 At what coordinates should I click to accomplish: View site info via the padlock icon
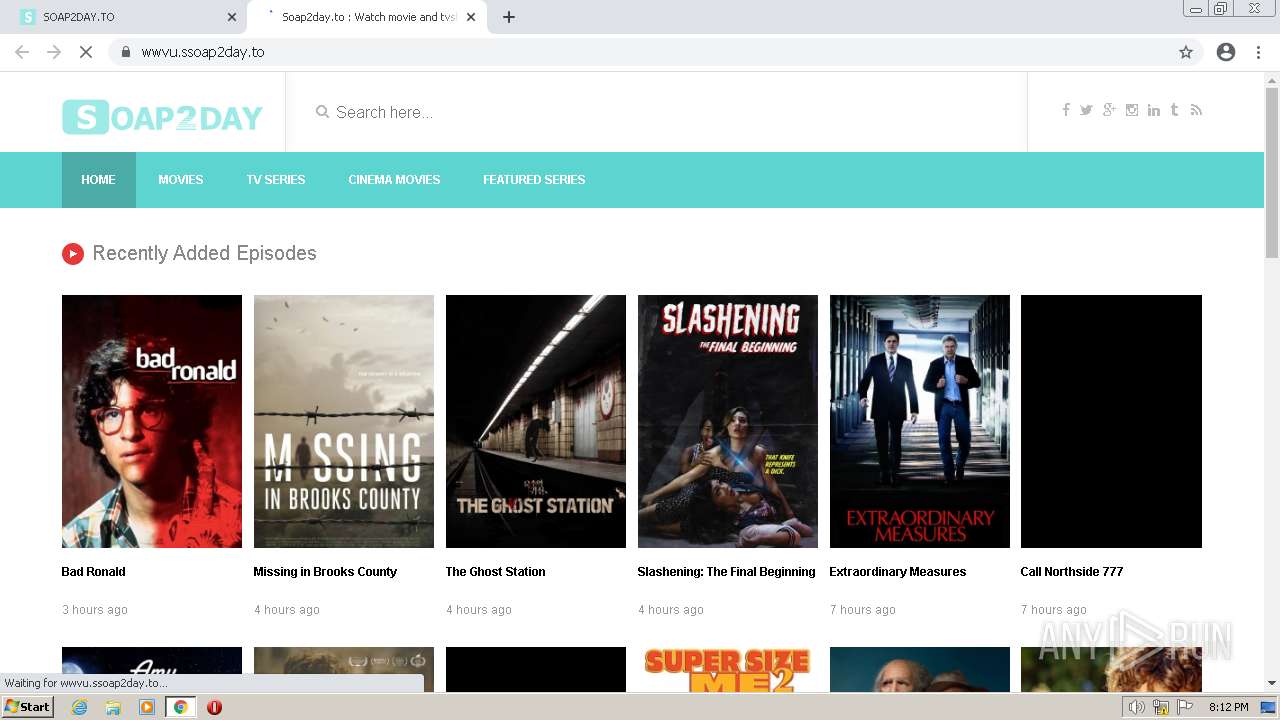tap(125, 52)
